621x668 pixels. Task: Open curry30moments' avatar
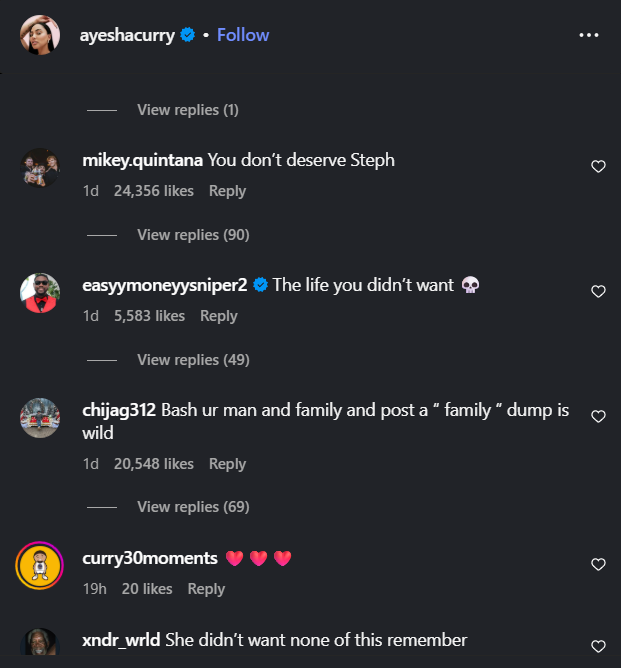(x=40, y=565)
